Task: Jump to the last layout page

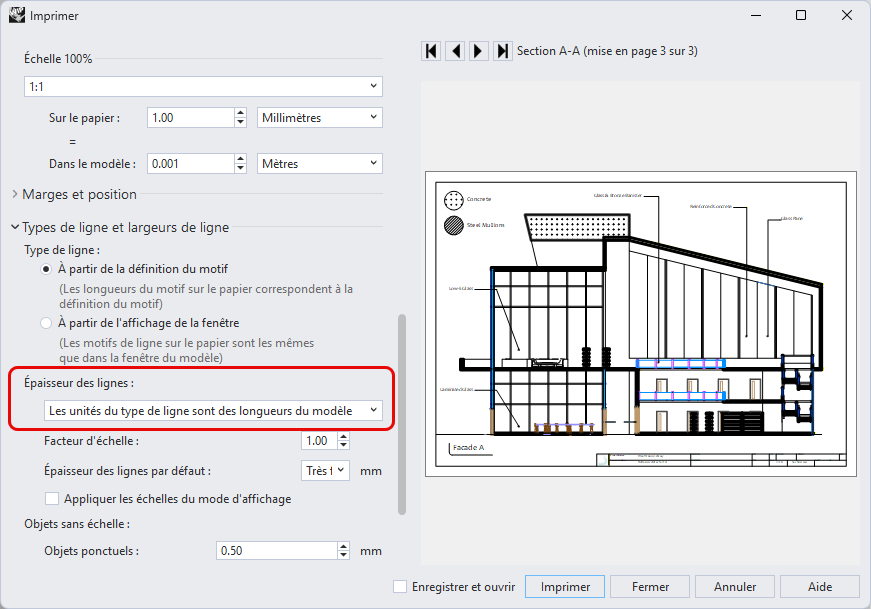Action: 503,50
